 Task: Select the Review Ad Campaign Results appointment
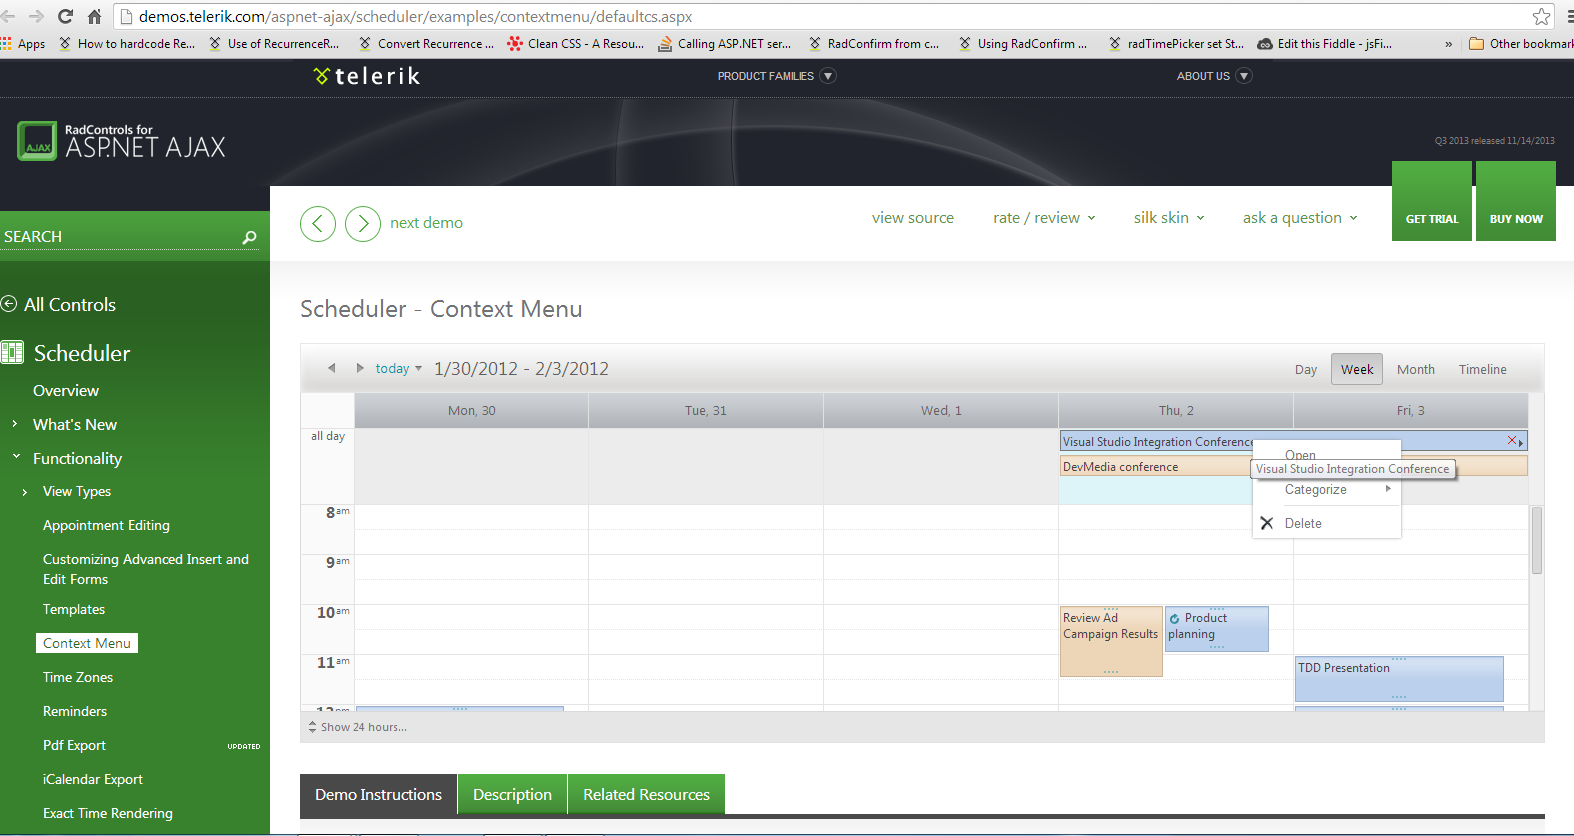pos(1111,641)
